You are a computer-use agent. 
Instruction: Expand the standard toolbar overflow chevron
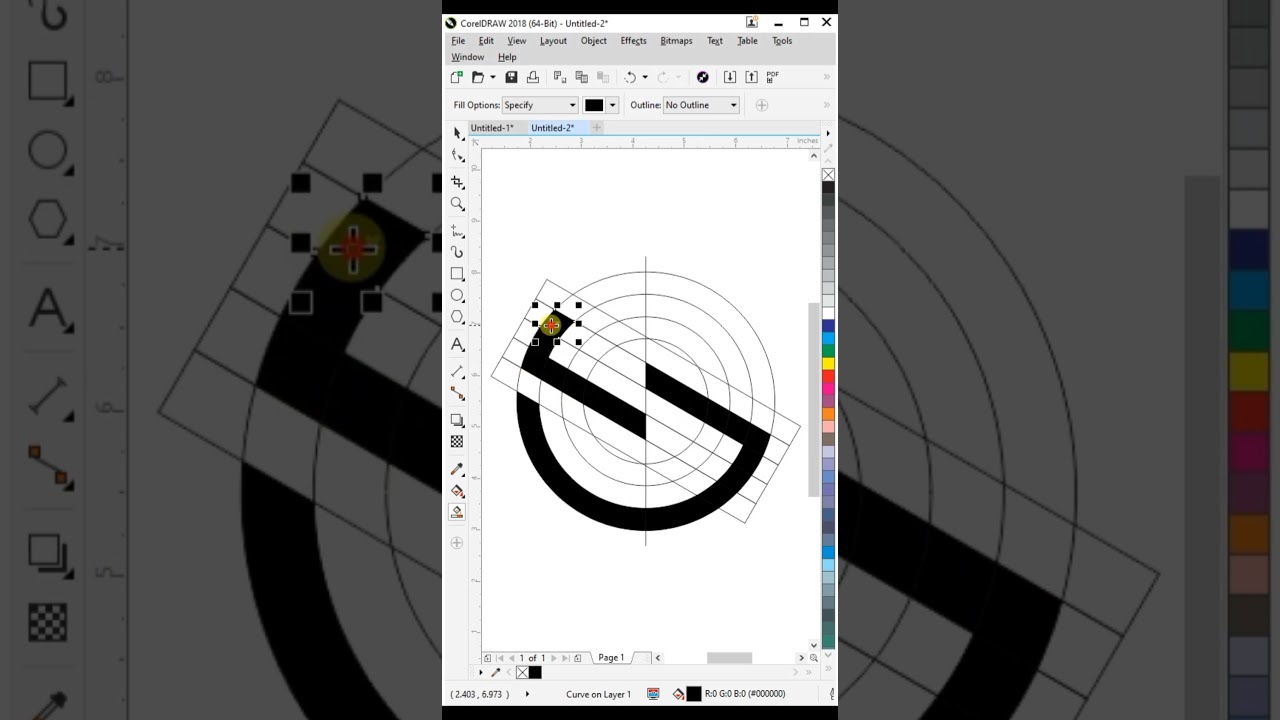[x=827, y=77]
